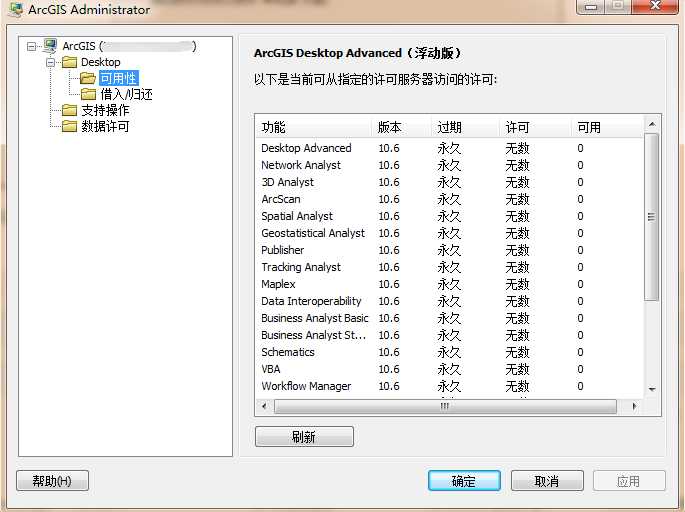Click the 确定 OK button
Screen dimensions: 685x512
click(464, 481)
